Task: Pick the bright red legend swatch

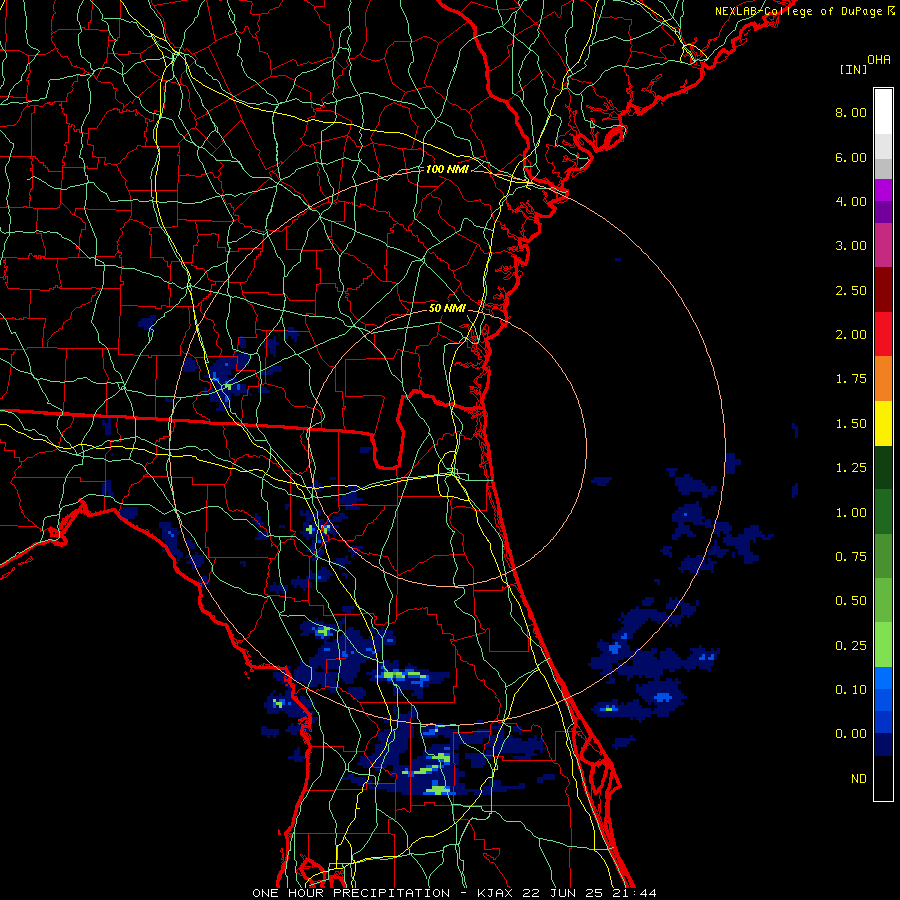Action: [883, 334]
